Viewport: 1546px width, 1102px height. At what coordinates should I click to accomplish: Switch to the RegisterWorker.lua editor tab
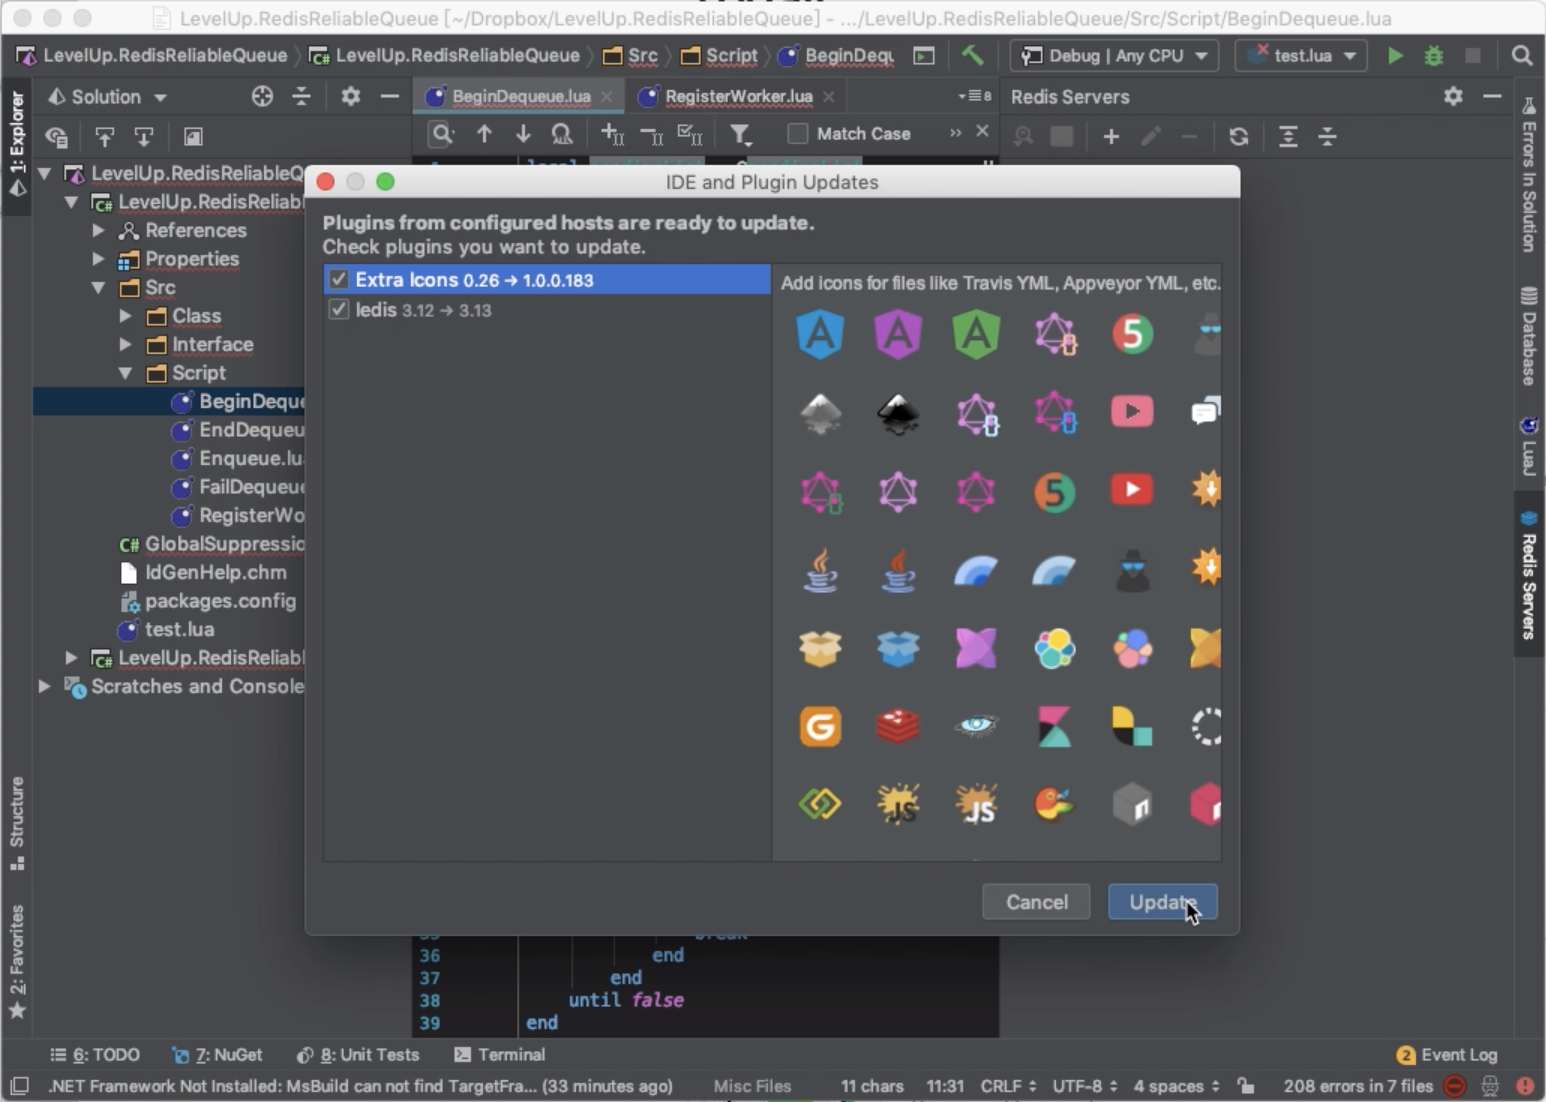tap(738, 96)
